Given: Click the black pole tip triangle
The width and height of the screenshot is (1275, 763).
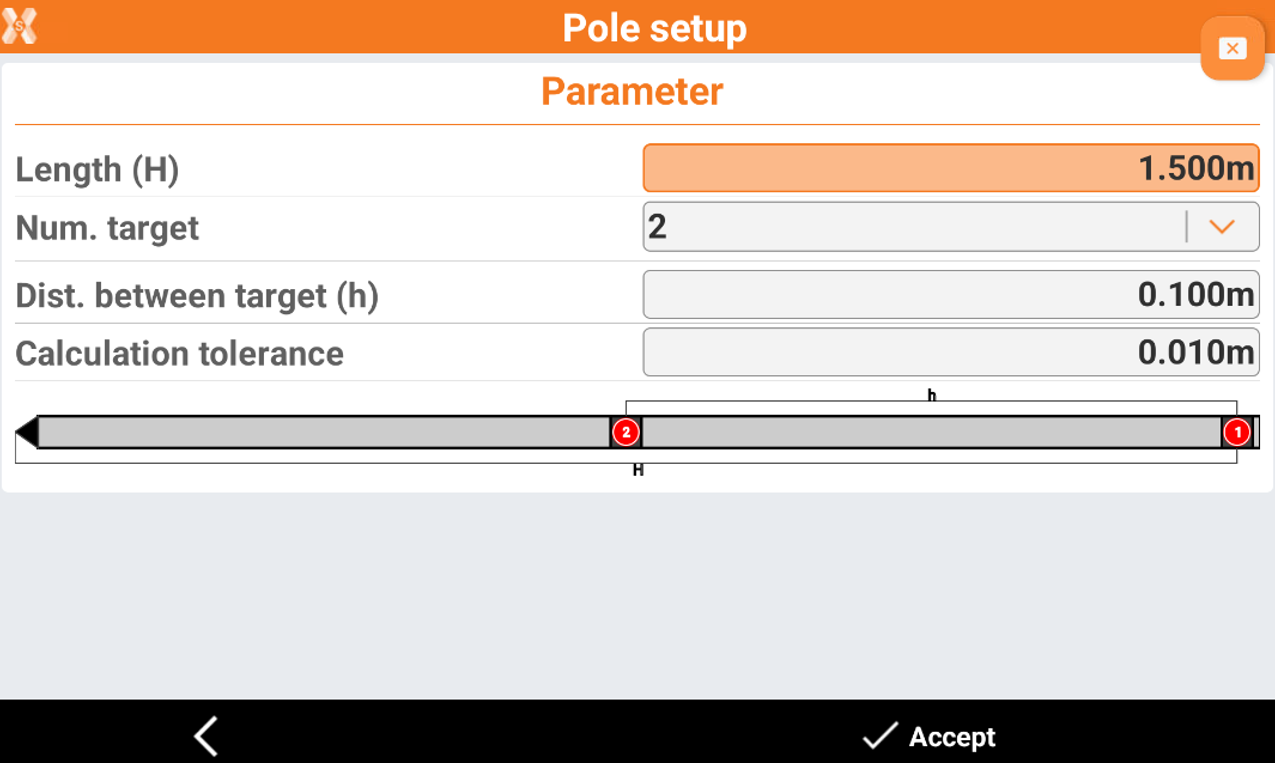Looking at the screenshot, I should click(x=27, y=432).
